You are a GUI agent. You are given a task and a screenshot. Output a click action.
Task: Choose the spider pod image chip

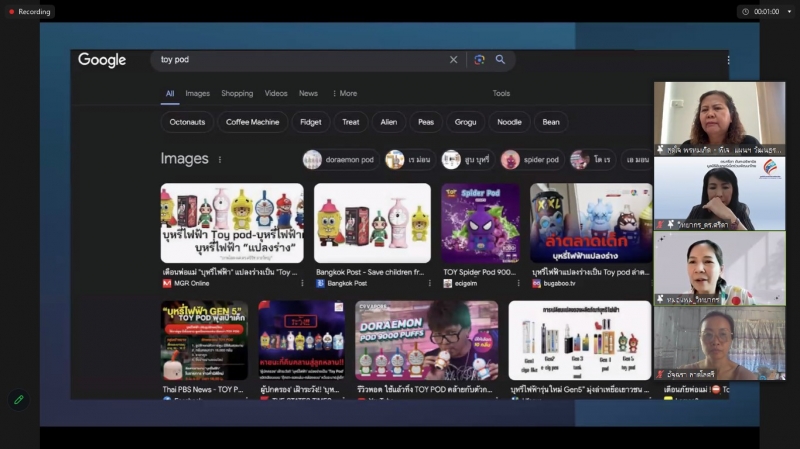pyautogui.click(x=533, y=160)
